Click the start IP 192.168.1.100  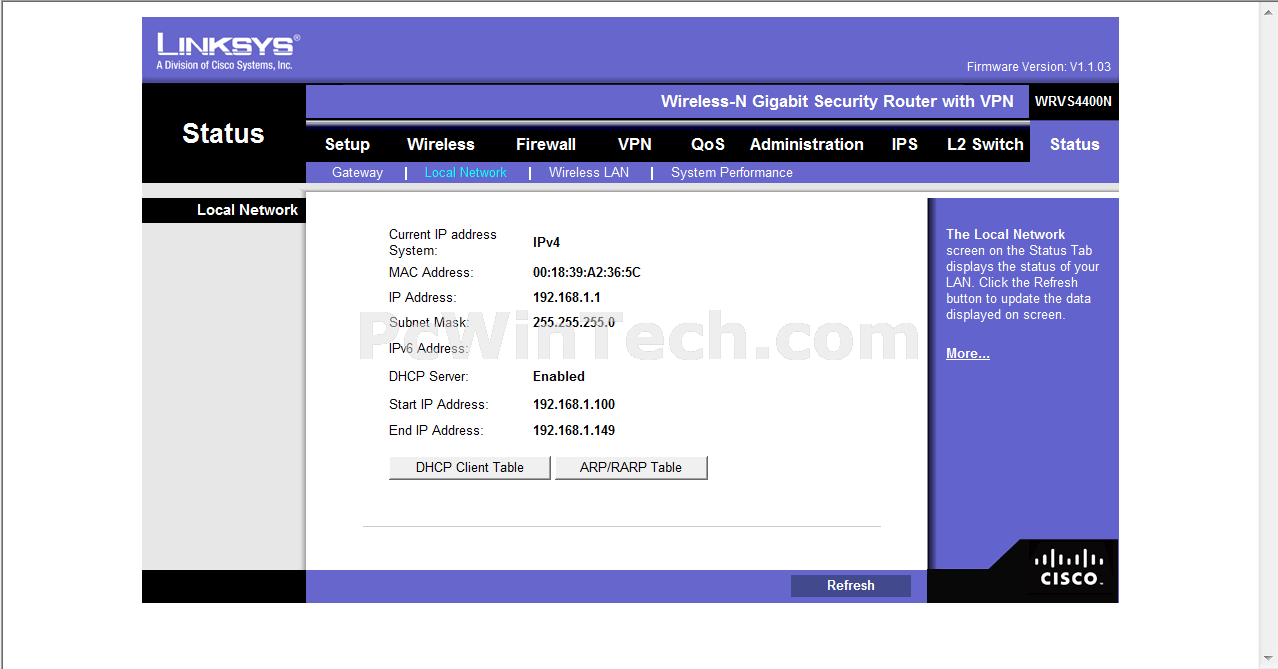[x=574, y=405]
